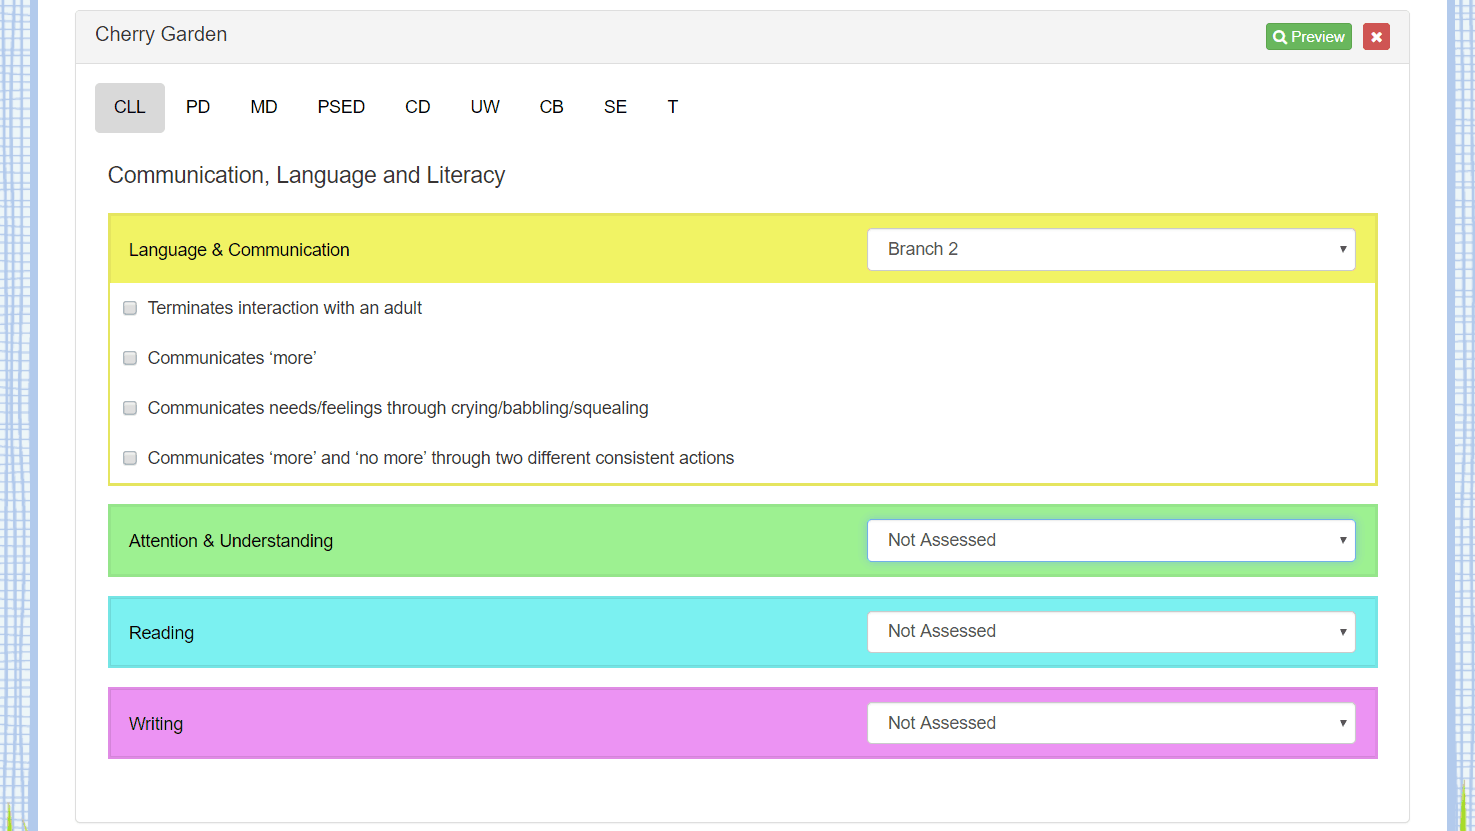1475x831 pixels.
Task: Open the Attention & Understanding assessment dropdown
Action: tap(1110, 540)
